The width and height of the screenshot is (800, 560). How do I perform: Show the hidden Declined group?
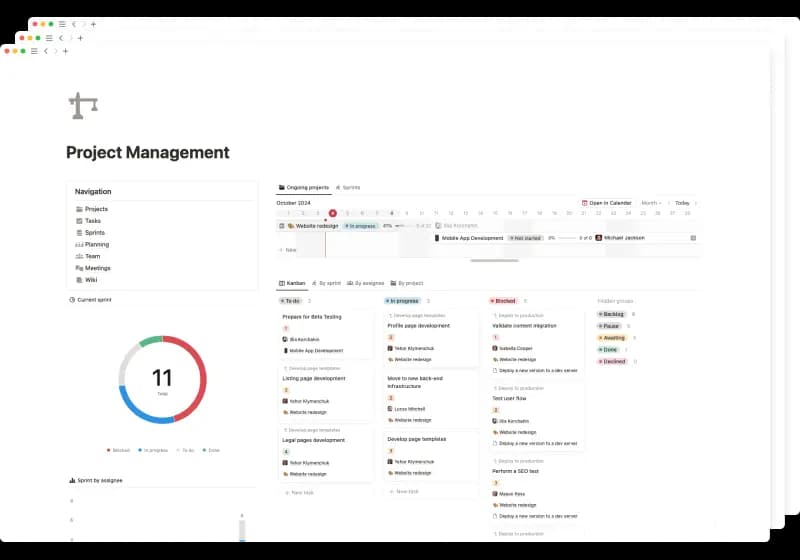click(612, 362)
